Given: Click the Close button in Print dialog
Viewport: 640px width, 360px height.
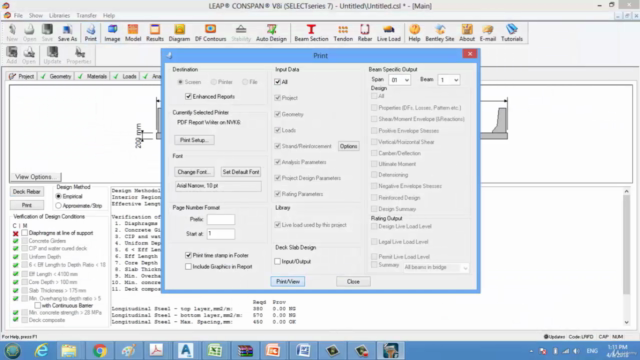Looking at the screenshot, I should pos(353,282).
